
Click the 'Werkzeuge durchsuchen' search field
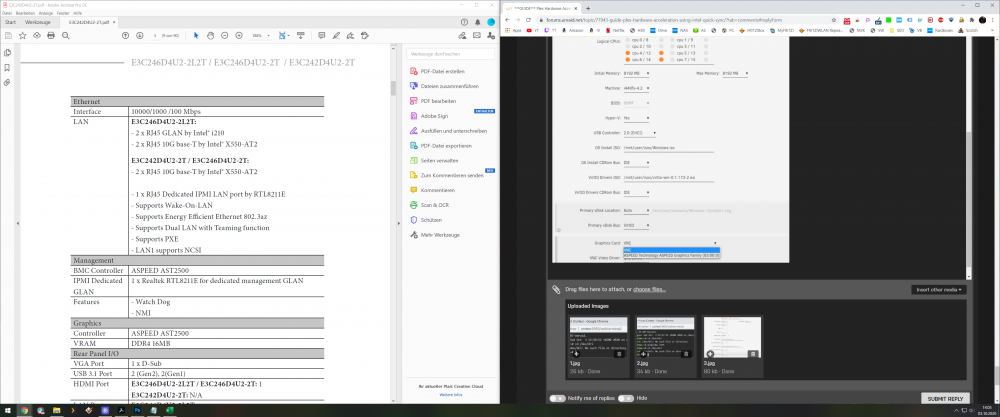452,54
